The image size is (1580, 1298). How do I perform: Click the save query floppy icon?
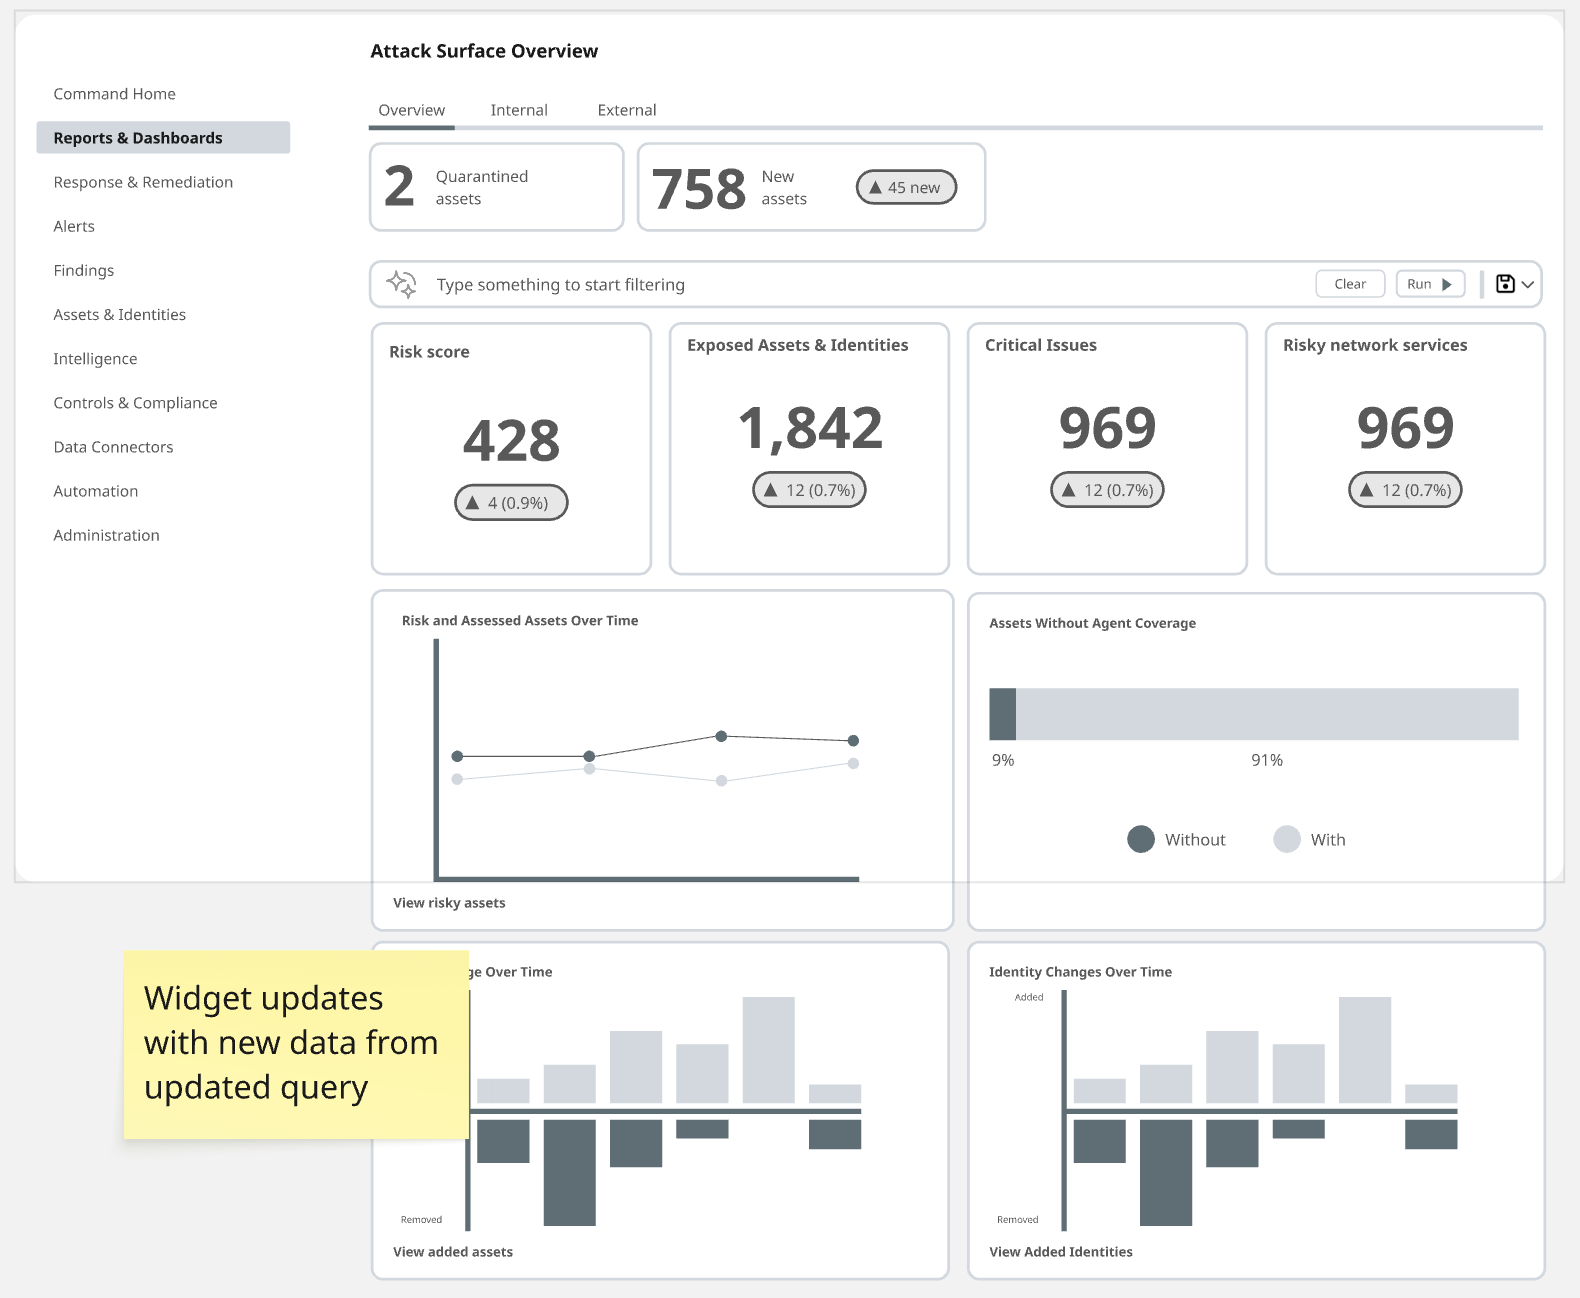tap(1505, 284)
